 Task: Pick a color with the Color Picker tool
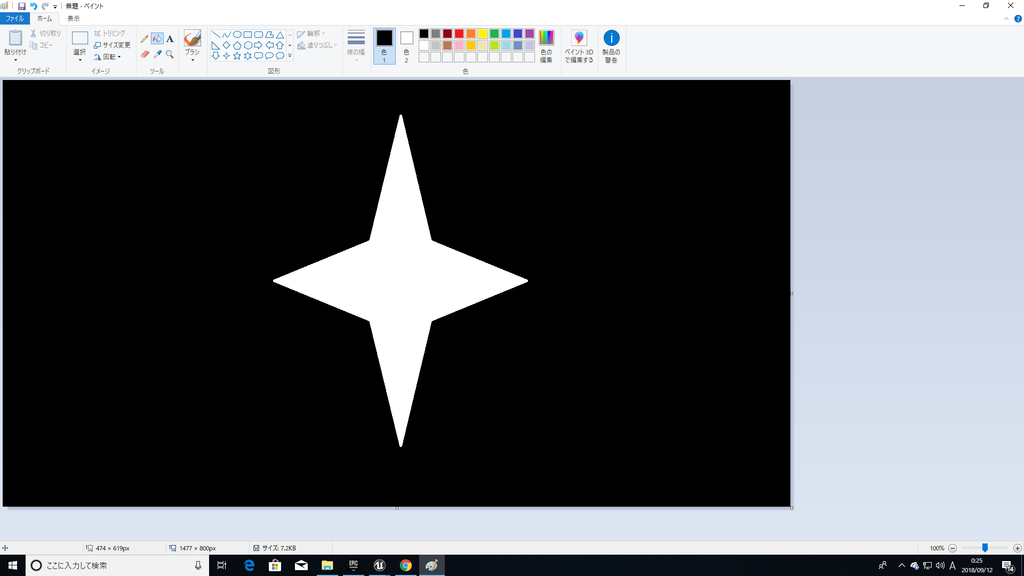pyautogui.click(x=157, y=53)
